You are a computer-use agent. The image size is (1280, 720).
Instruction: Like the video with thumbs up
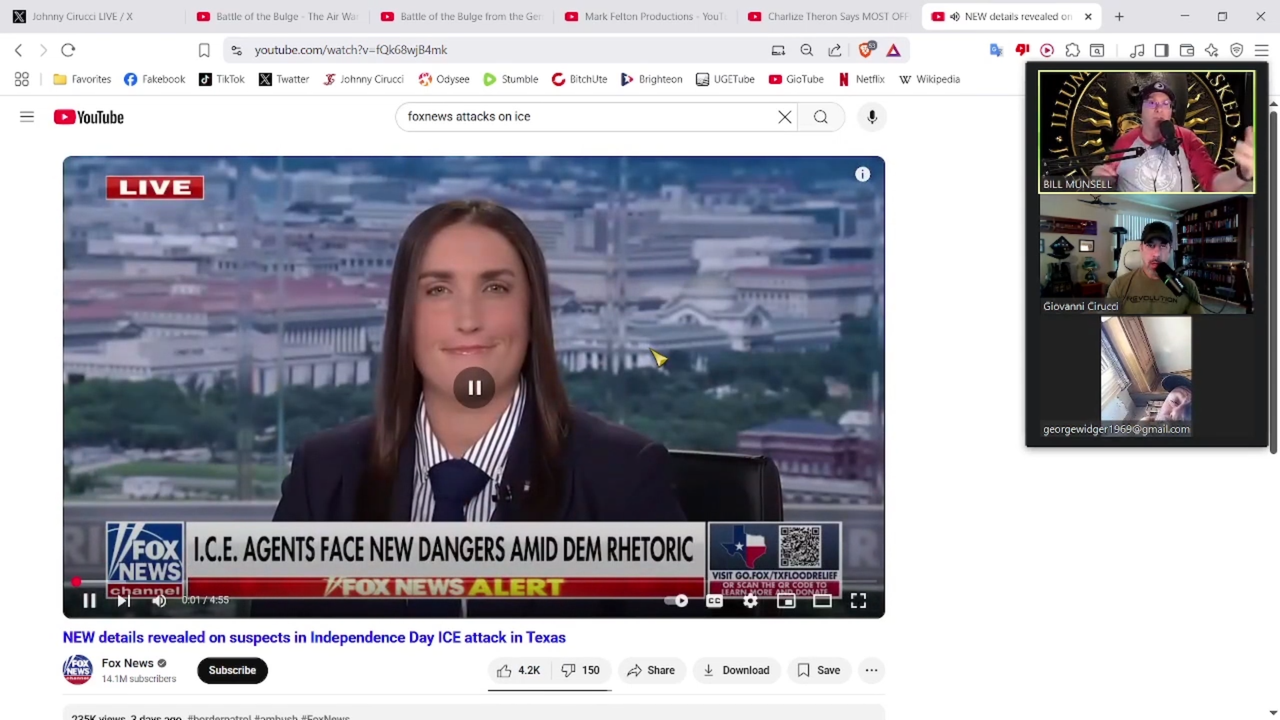pos(518,670)
